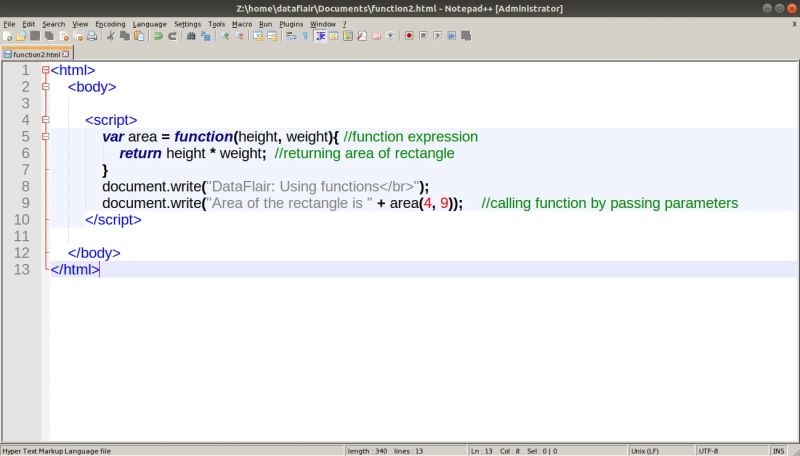Click the Save toolbar icon
Screen dimensions: 800x456
[x=35, y=36]
